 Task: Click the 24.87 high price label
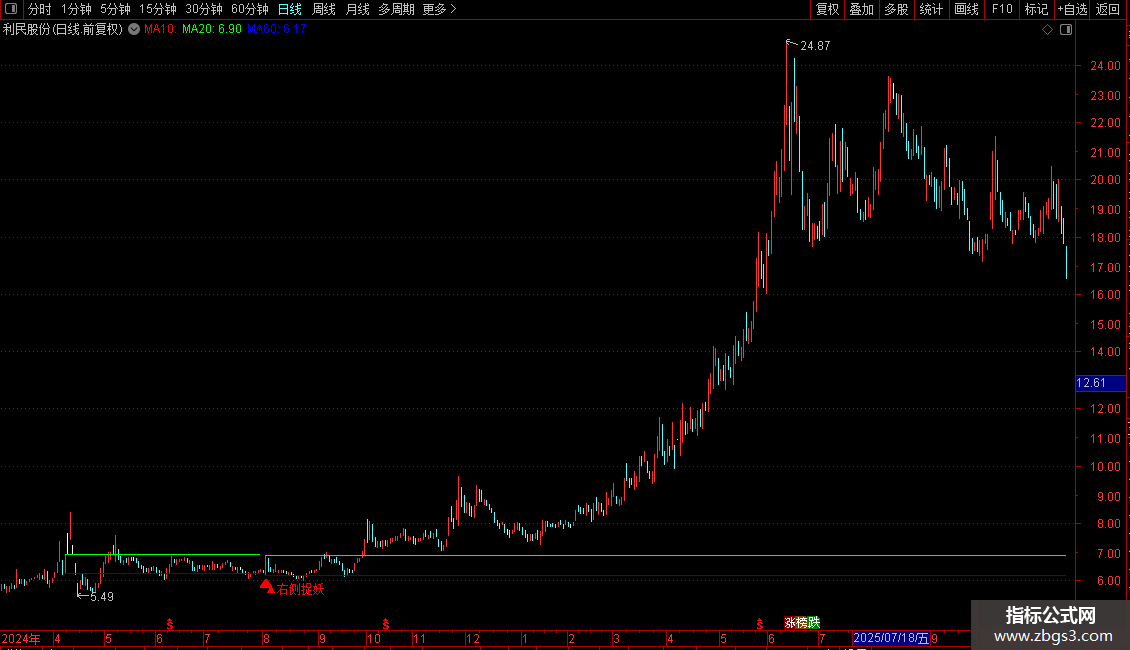815,46
